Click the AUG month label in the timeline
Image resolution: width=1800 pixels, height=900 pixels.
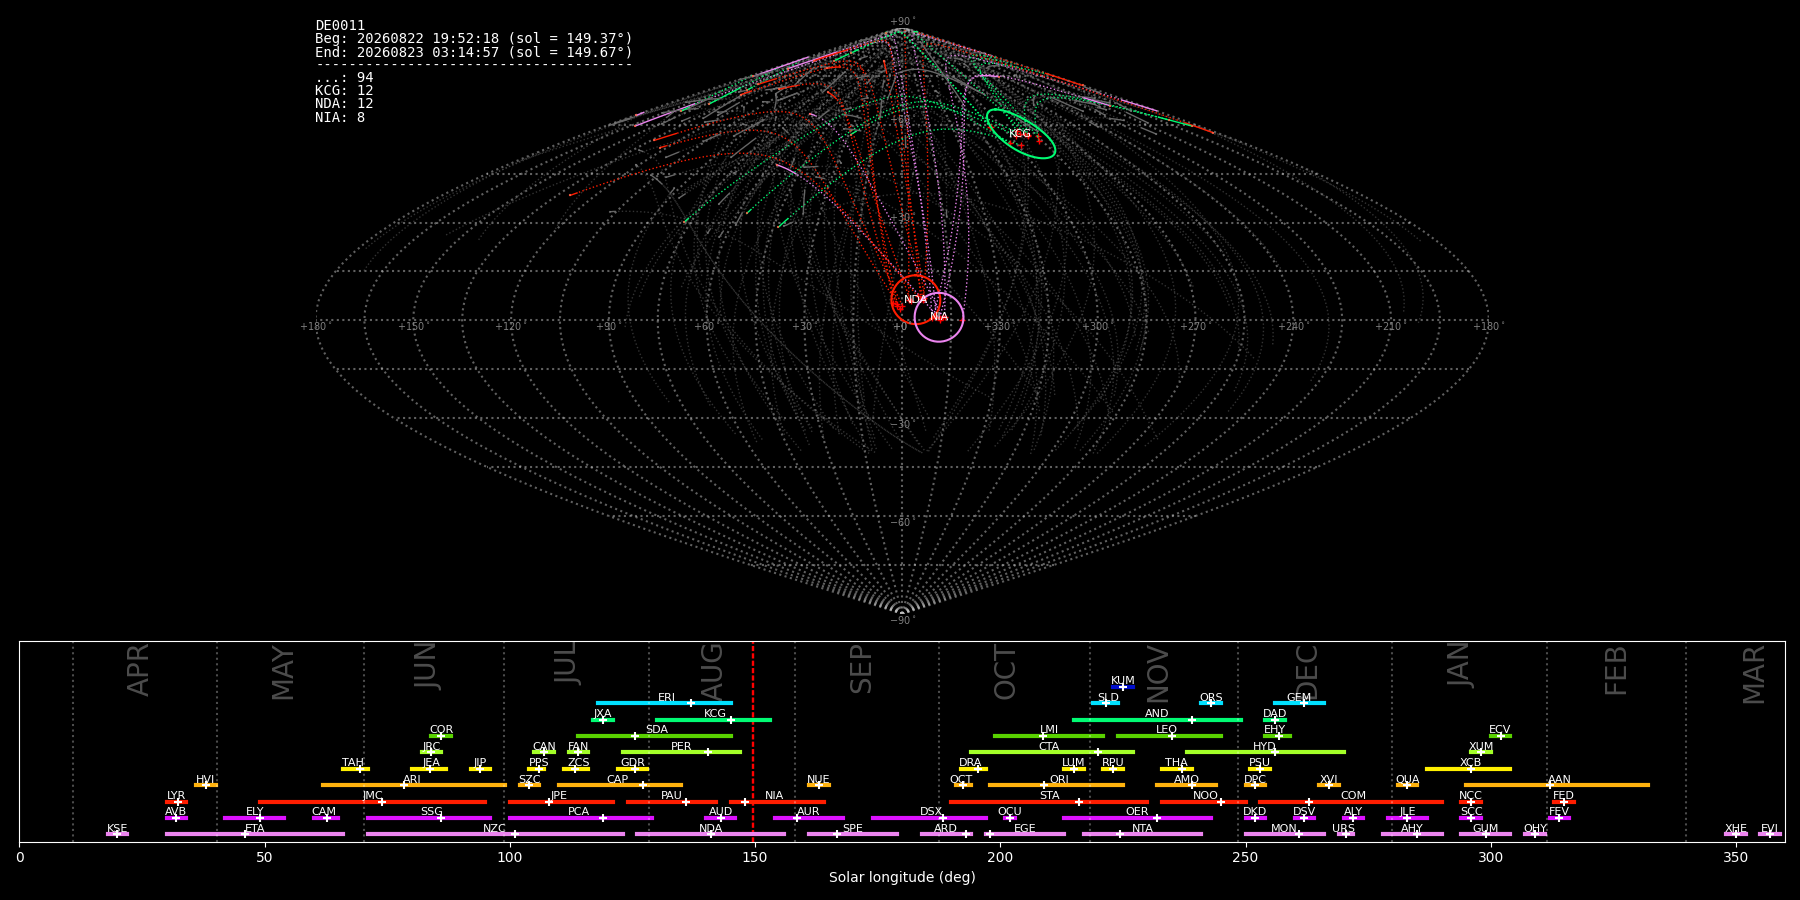[711, 673]
